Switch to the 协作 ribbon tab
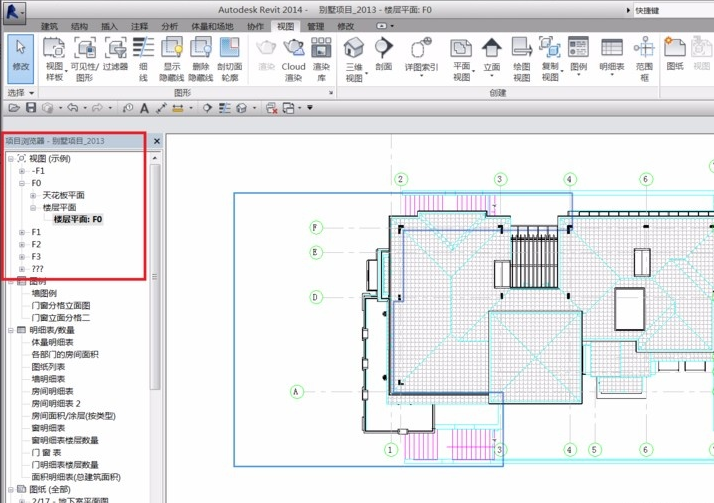This screenshot has height=503, width=714. point(255,26)
